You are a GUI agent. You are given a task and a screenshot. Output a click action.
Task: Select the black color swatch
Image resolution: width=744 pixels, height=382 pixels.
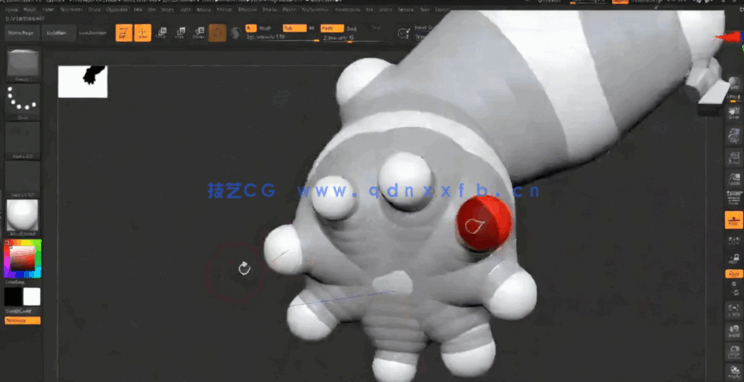pyautogui.click(x=13, y=297)
